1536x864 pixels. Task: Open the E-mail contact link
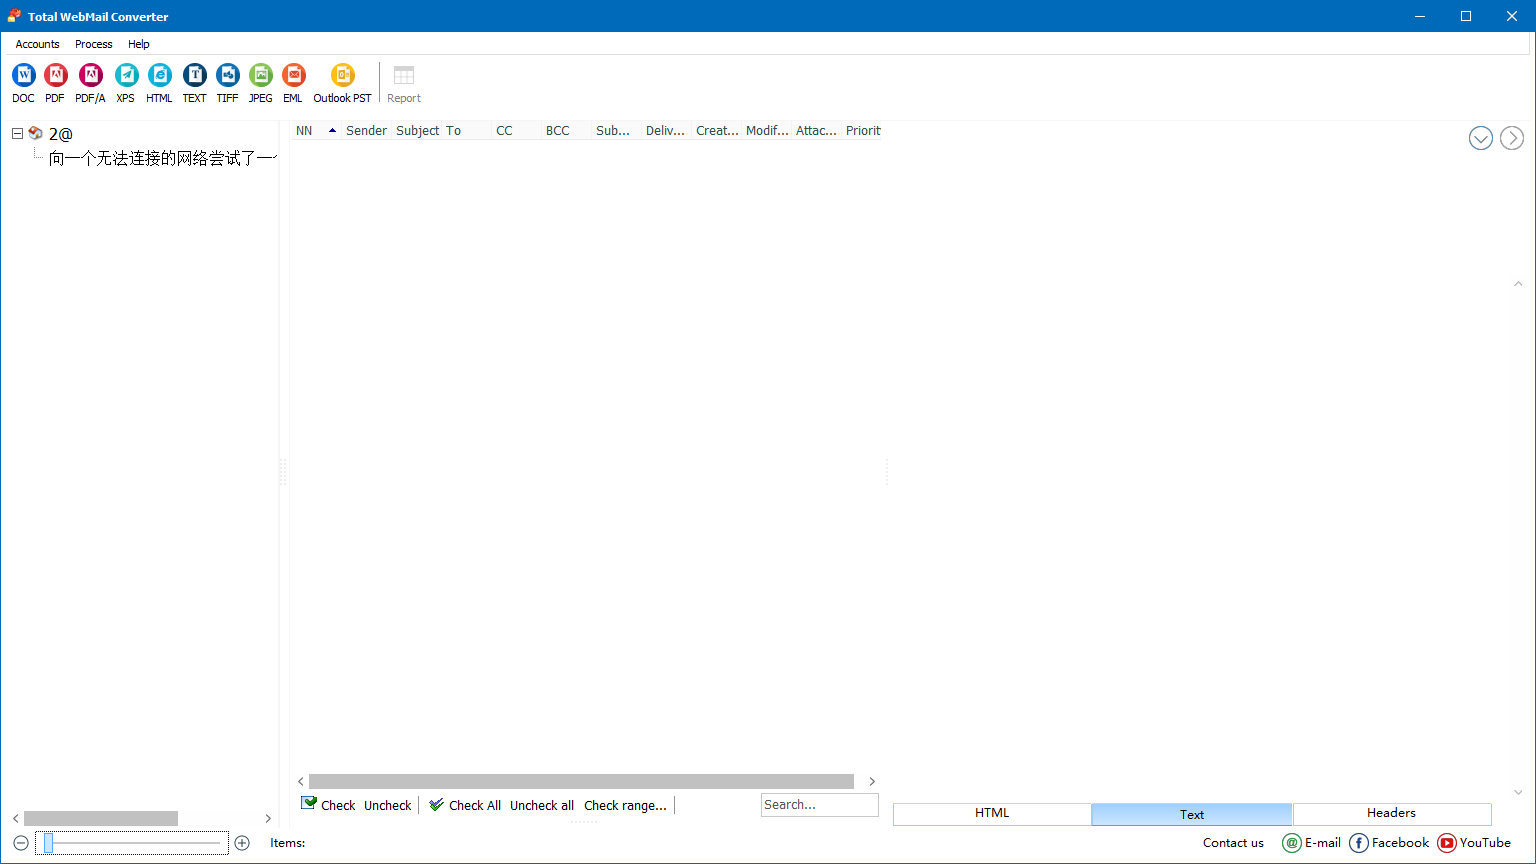point(1311,843)
